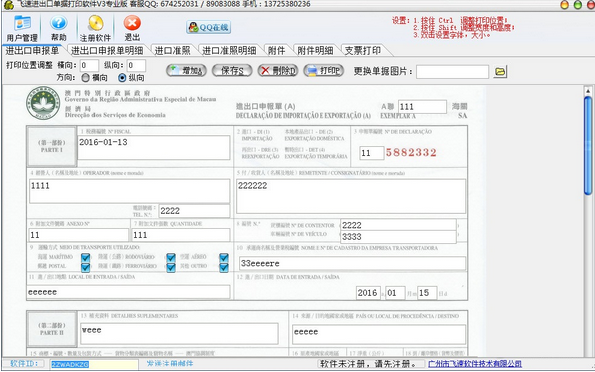Toggle the AÉREO transport checkbox
Viewport: 595px width, 372px height.
[x=224, y=257]
